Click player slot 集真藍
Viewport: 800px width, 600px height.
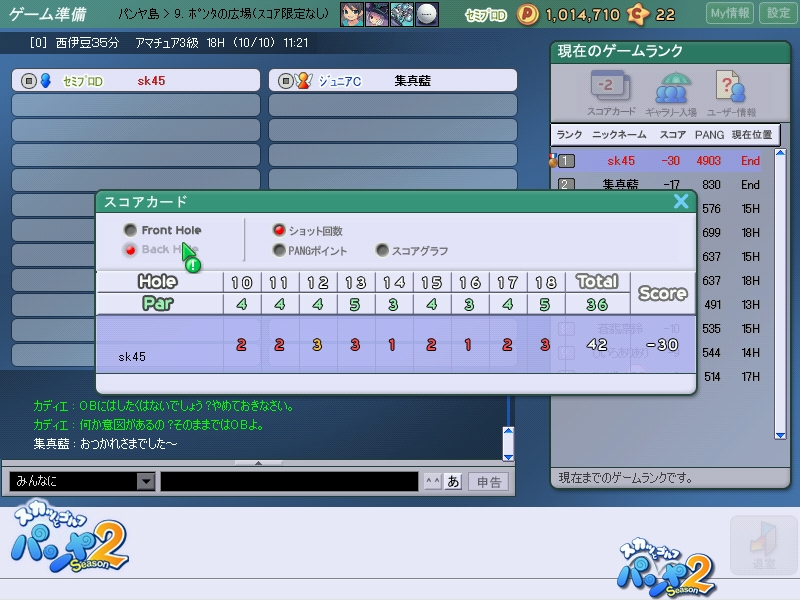click(x=393, y=81)
